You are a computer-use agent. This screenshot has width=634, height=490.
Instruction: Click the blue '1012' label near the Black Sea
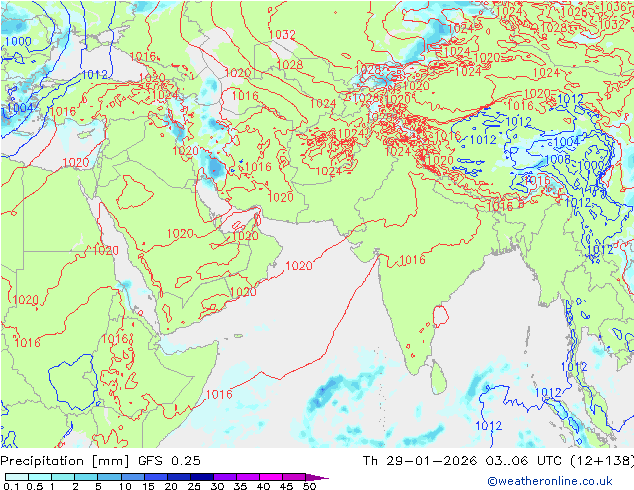pos(95,75)
